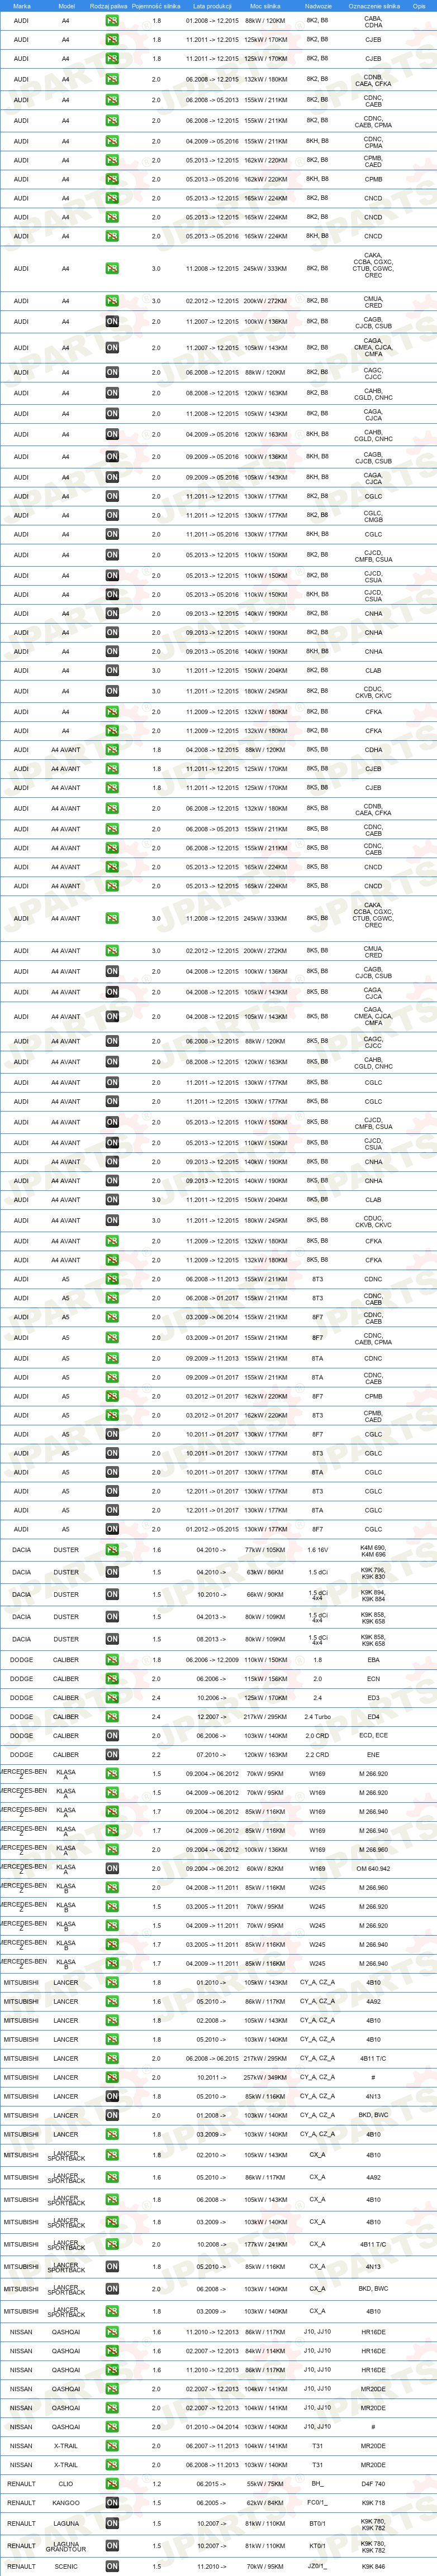Click engine code K4M 690, K4M 696
Viewport: 437px width, 2576px height.
coord(373,1551)
